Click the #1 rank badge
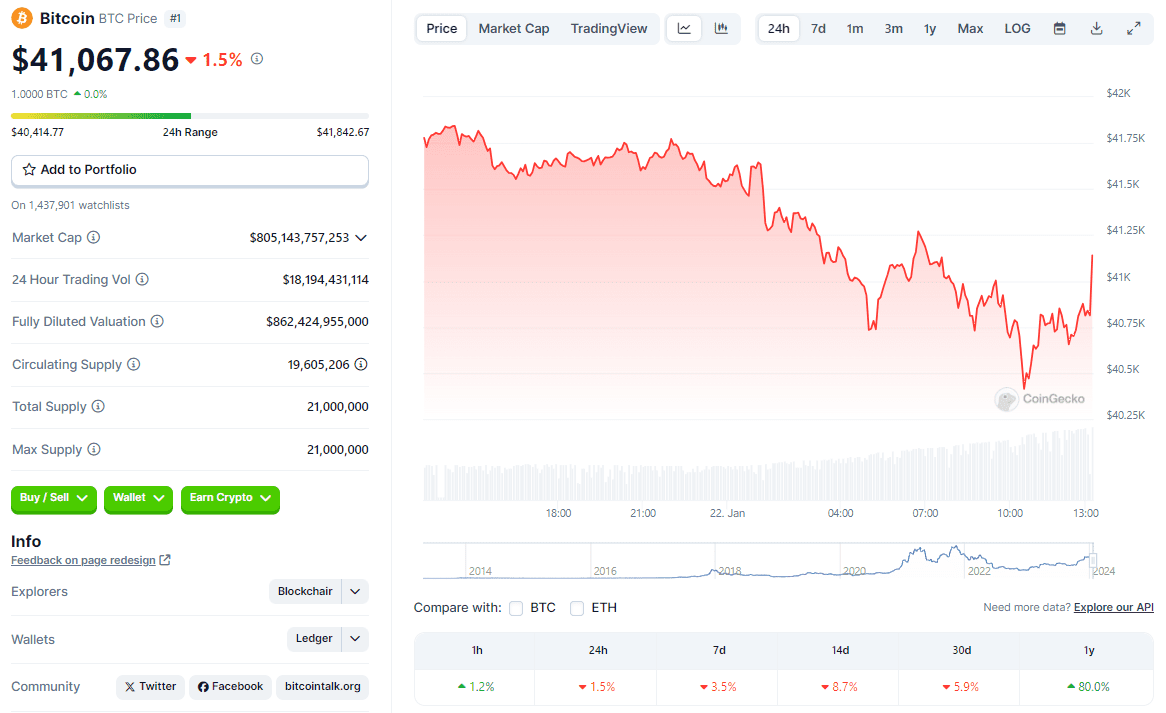The height and width of the screenshot is (713, 1166). pyautogui.click(x=175, y=19)
